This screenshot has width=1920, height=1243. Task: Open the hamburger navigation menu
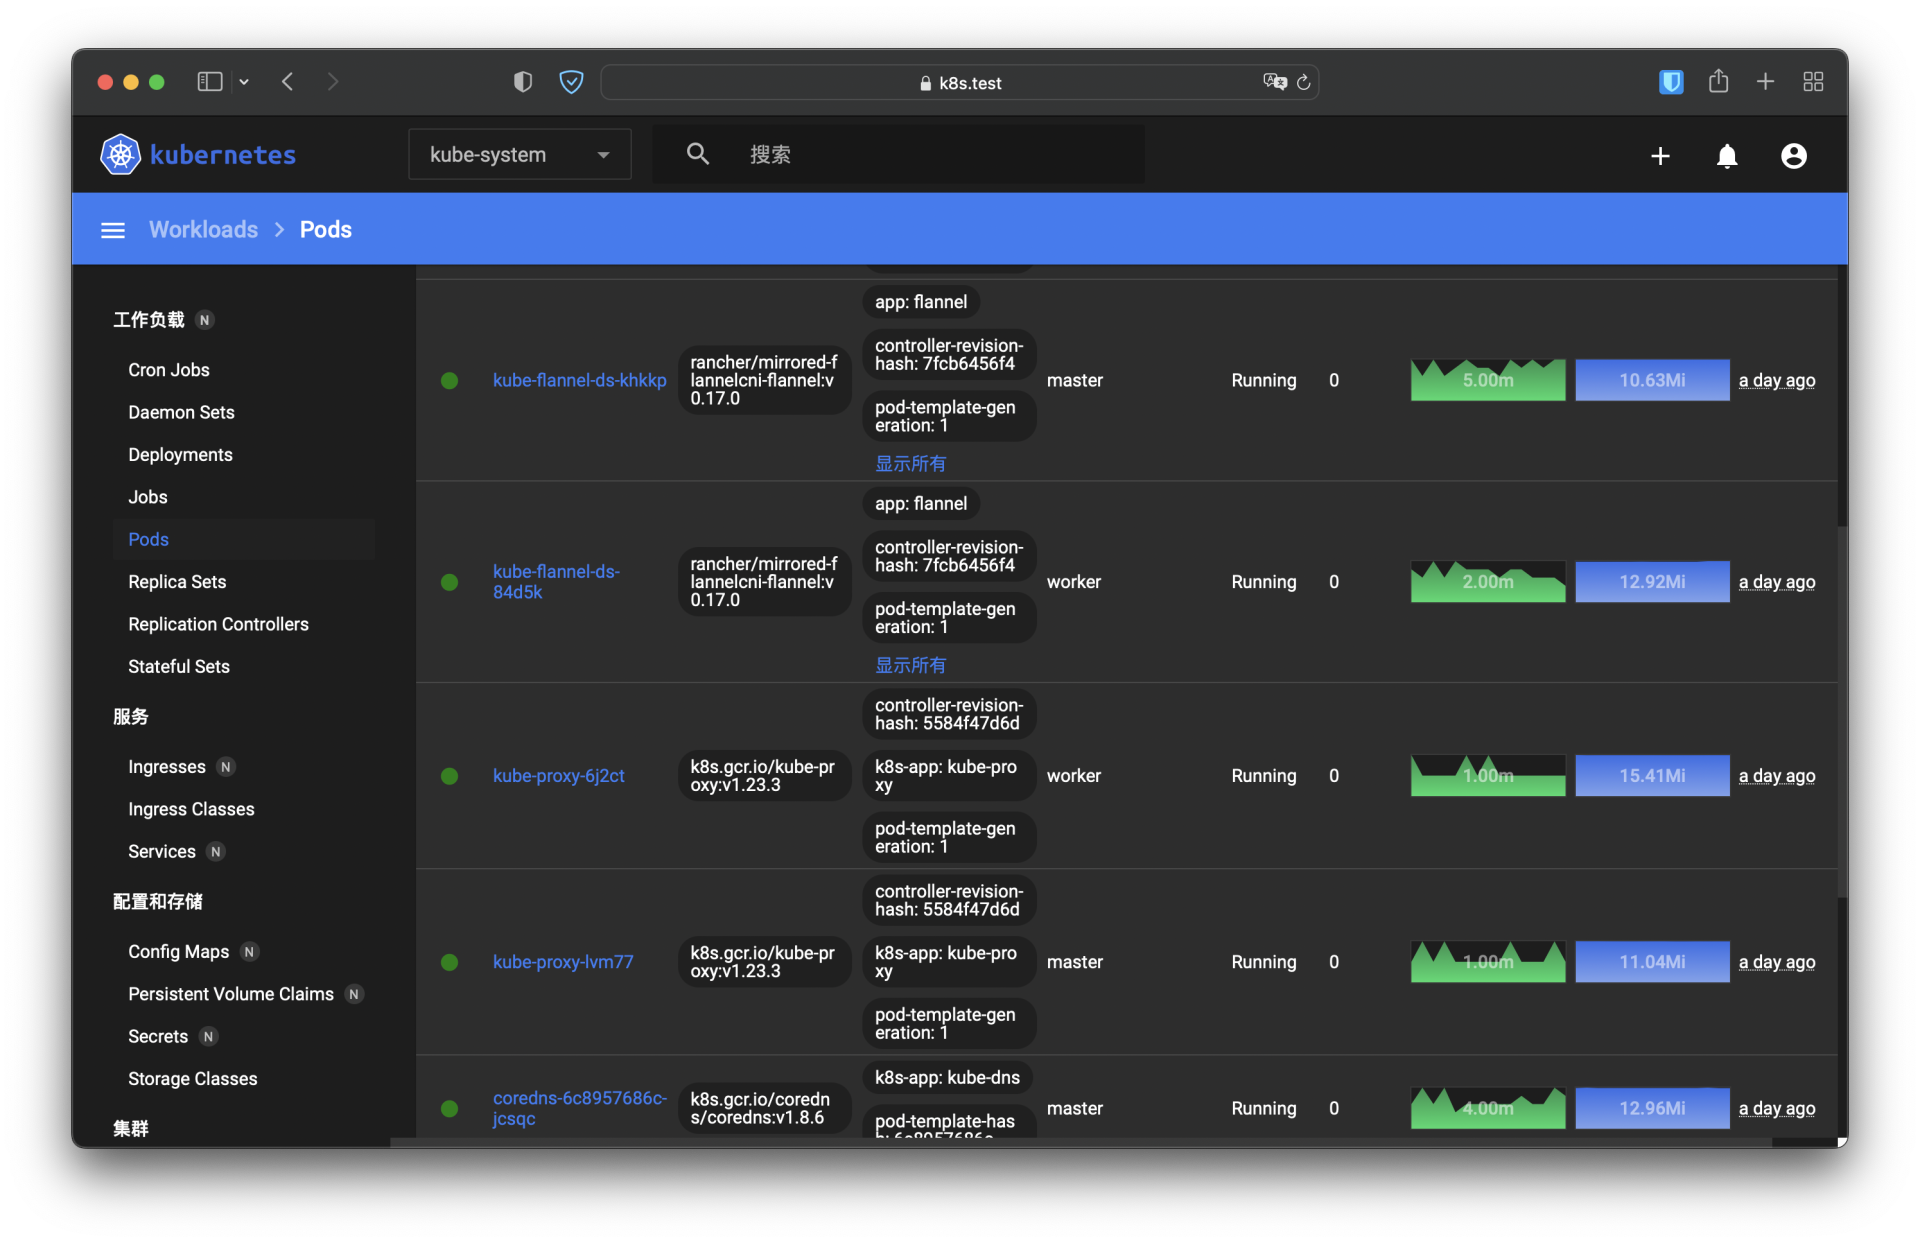tap(113, 230)
